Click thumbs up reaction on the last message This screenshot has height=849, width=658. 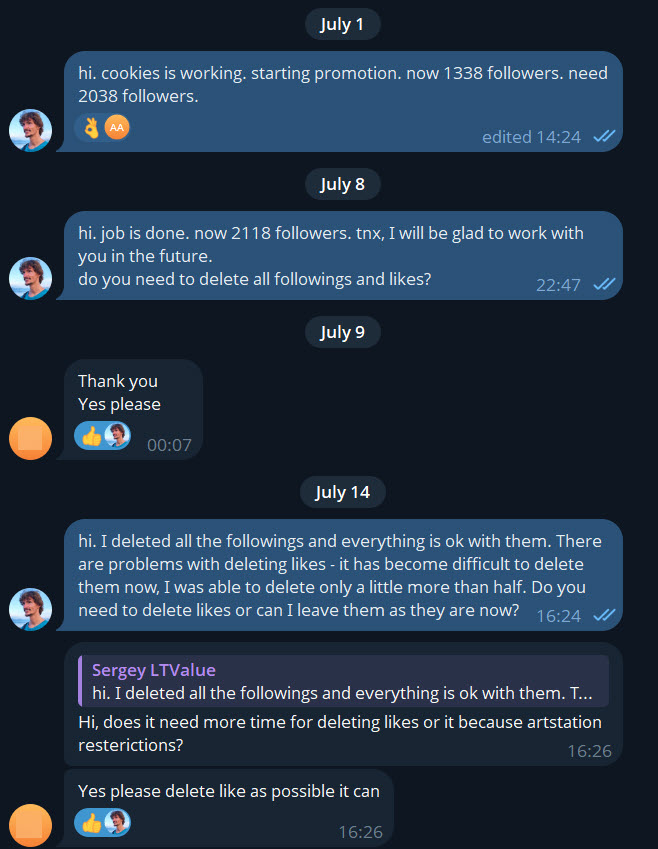pos(92,822)
